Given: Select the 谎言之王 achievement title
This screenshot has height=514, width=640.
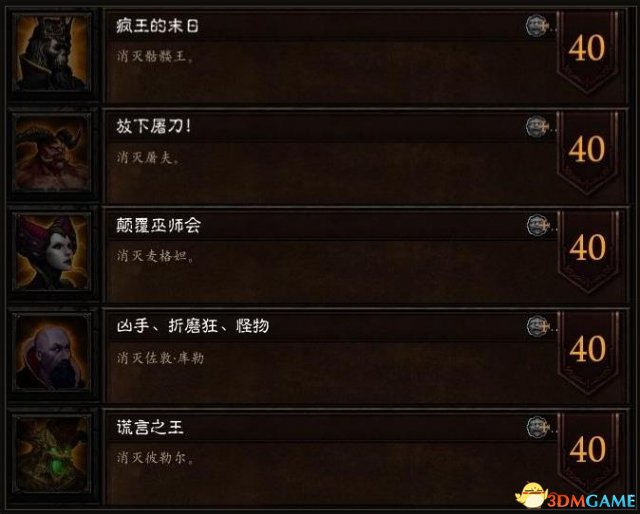Looking at the screenshot, I should click(x=149, y=427).
